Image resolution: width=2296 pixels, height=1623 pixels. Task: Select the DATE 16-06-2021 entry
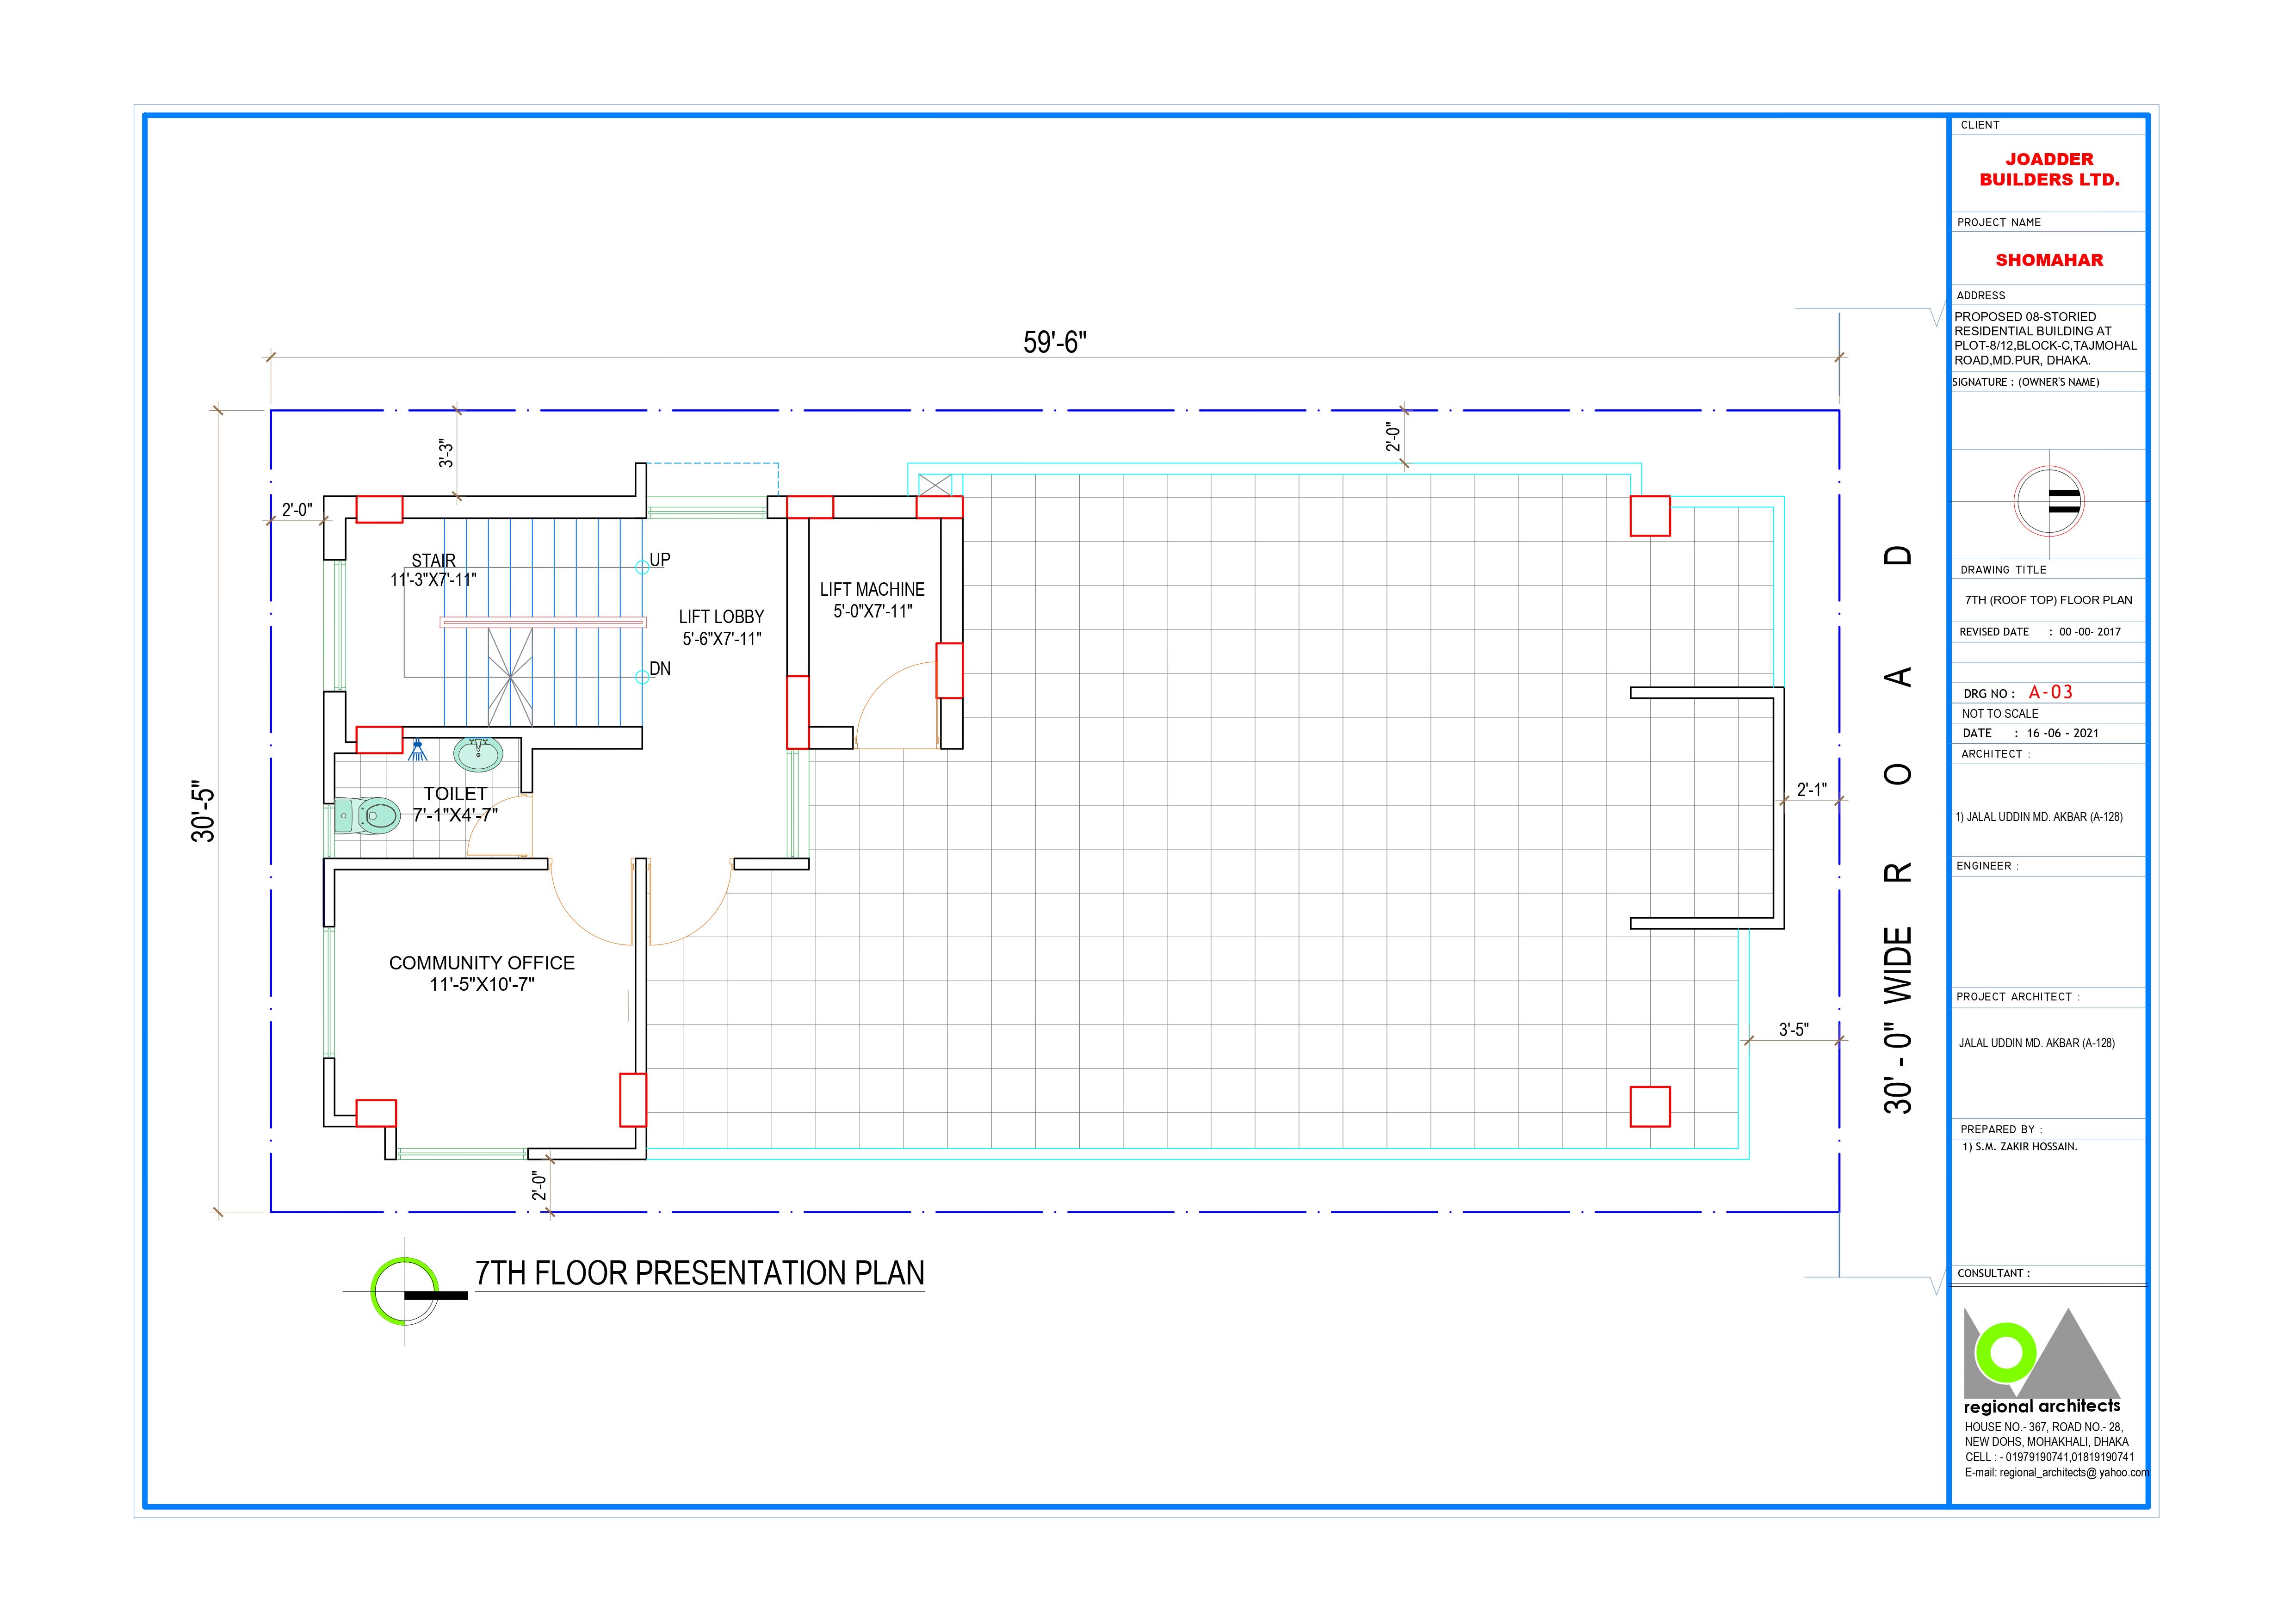[2030, 733]
